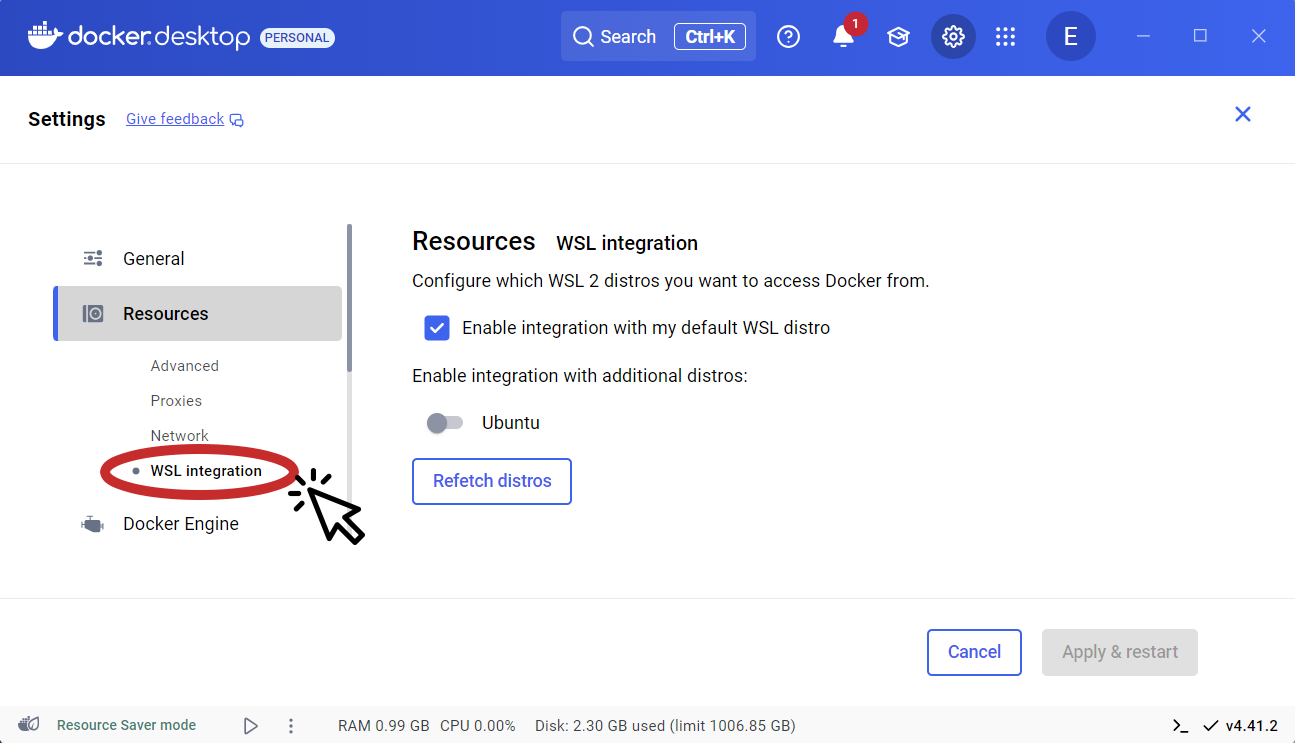Open the terminal icon in the status bar

tap(1179, 725)
